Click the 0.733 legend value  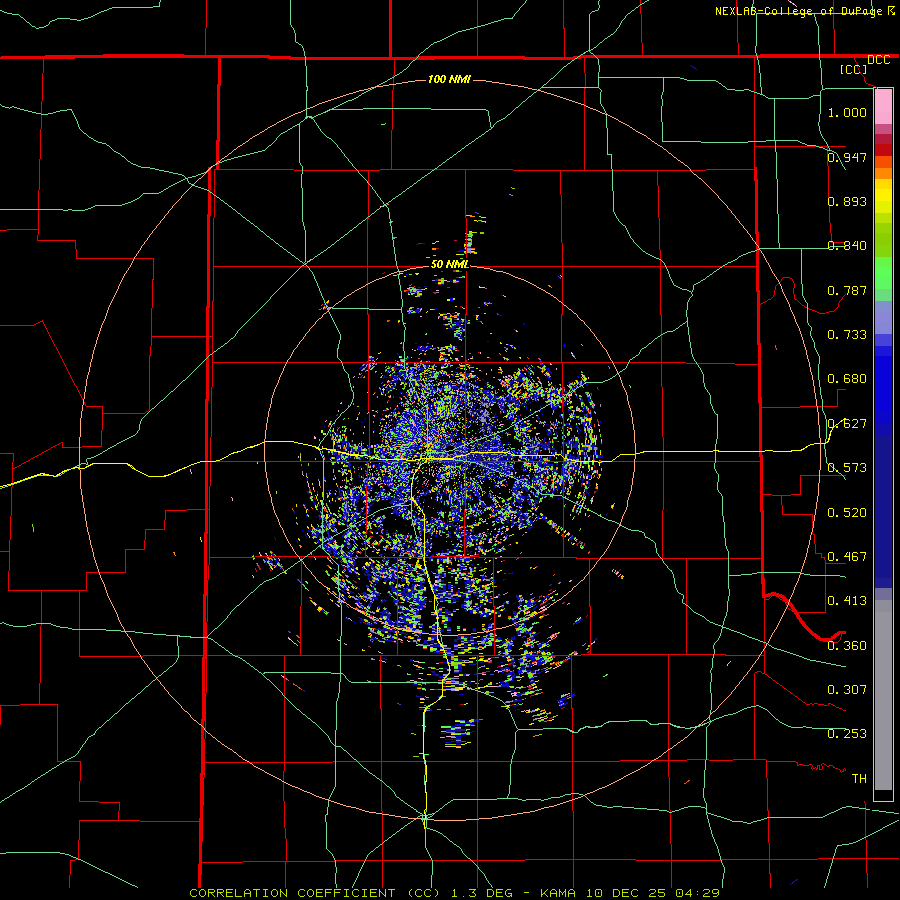[x=847, y=334]
